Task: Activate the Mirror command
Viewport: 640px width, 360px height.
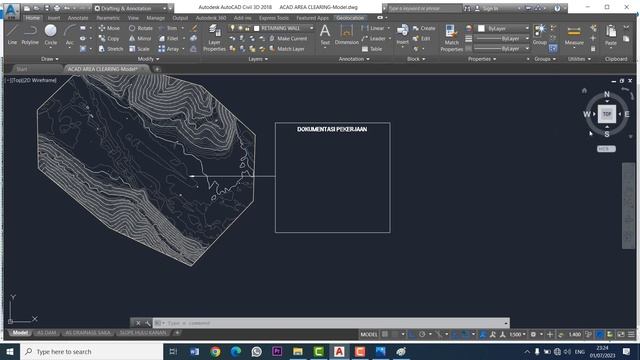Action: click(140, 38)
